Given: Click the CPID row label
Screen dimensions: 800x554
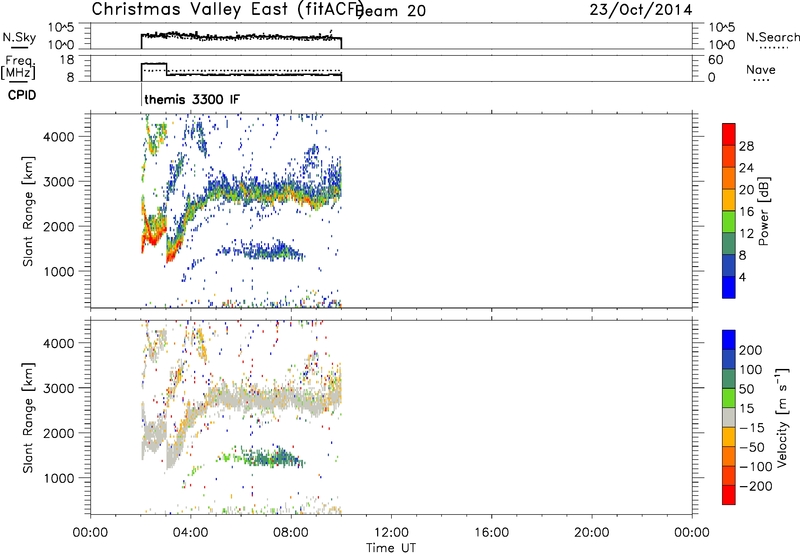Looking at the screenshot, I should pos(22,95).
